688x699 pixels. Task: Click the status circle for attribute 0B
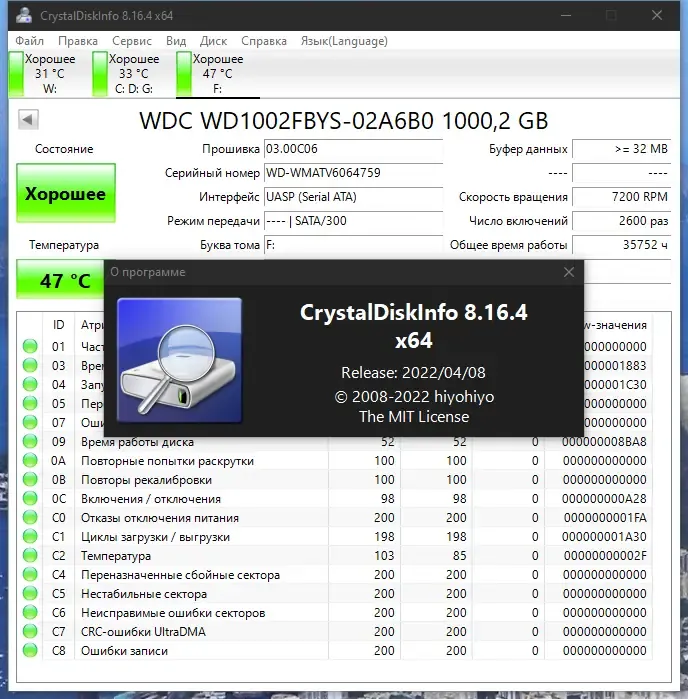(30, 480)
